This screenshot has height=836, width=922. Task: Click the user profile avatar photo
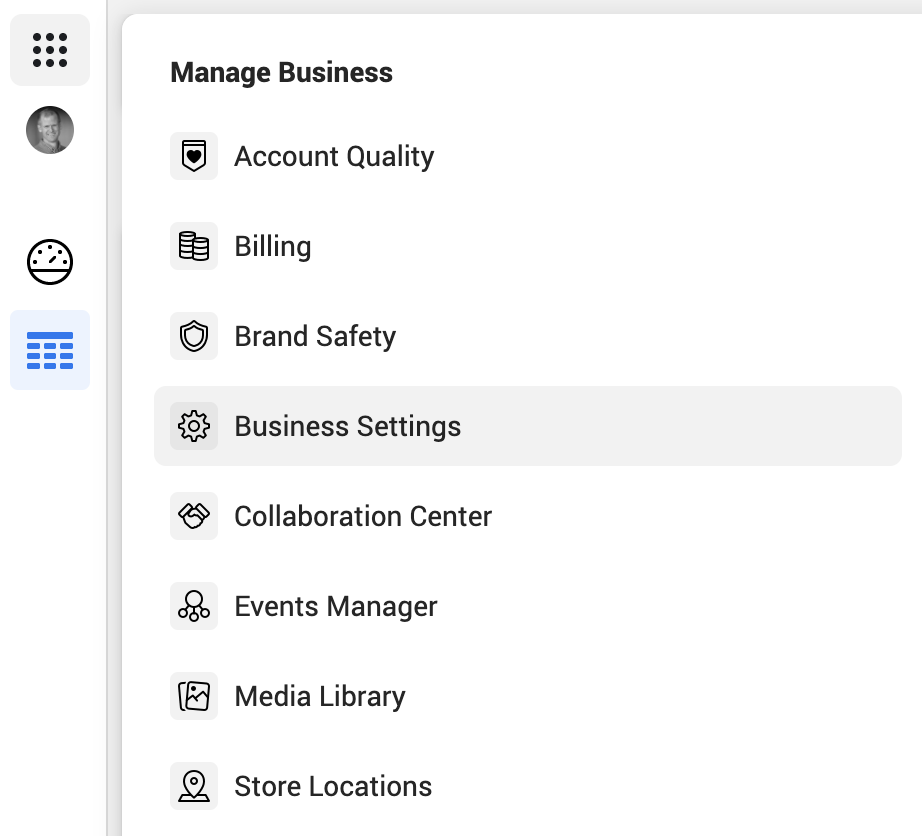pyautogui.click(x=50, y=130)
